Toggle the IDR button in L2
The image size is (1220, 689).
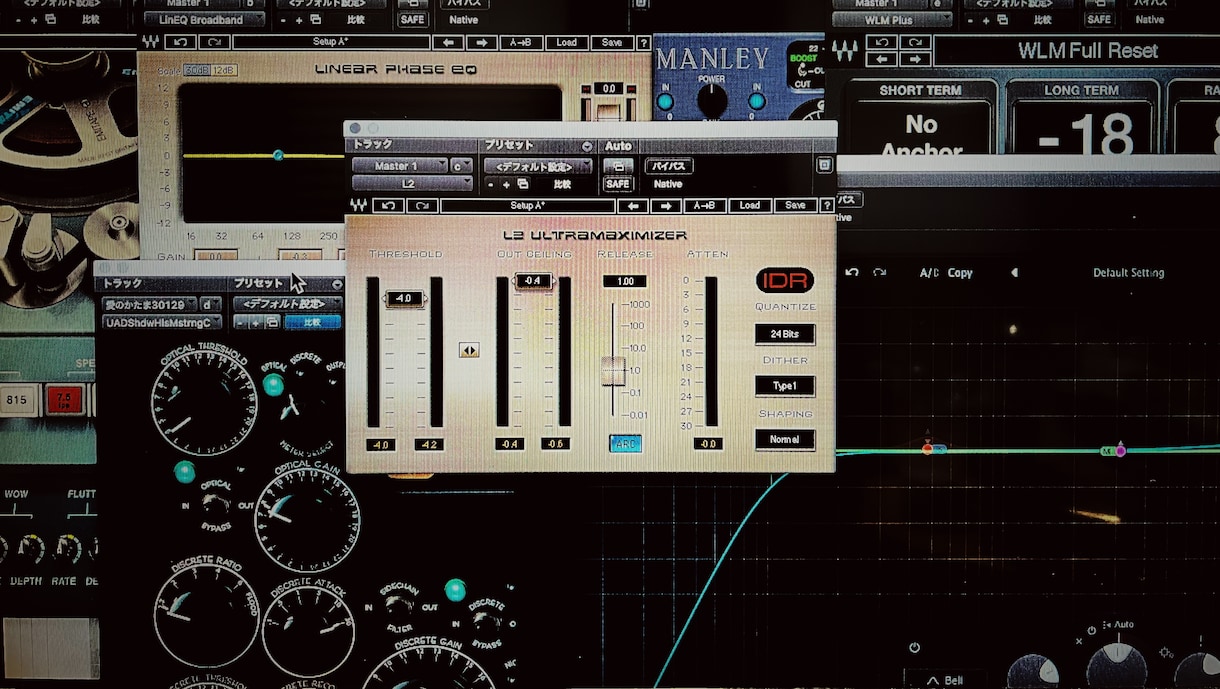pyautogui.click(x=785, y=281)
